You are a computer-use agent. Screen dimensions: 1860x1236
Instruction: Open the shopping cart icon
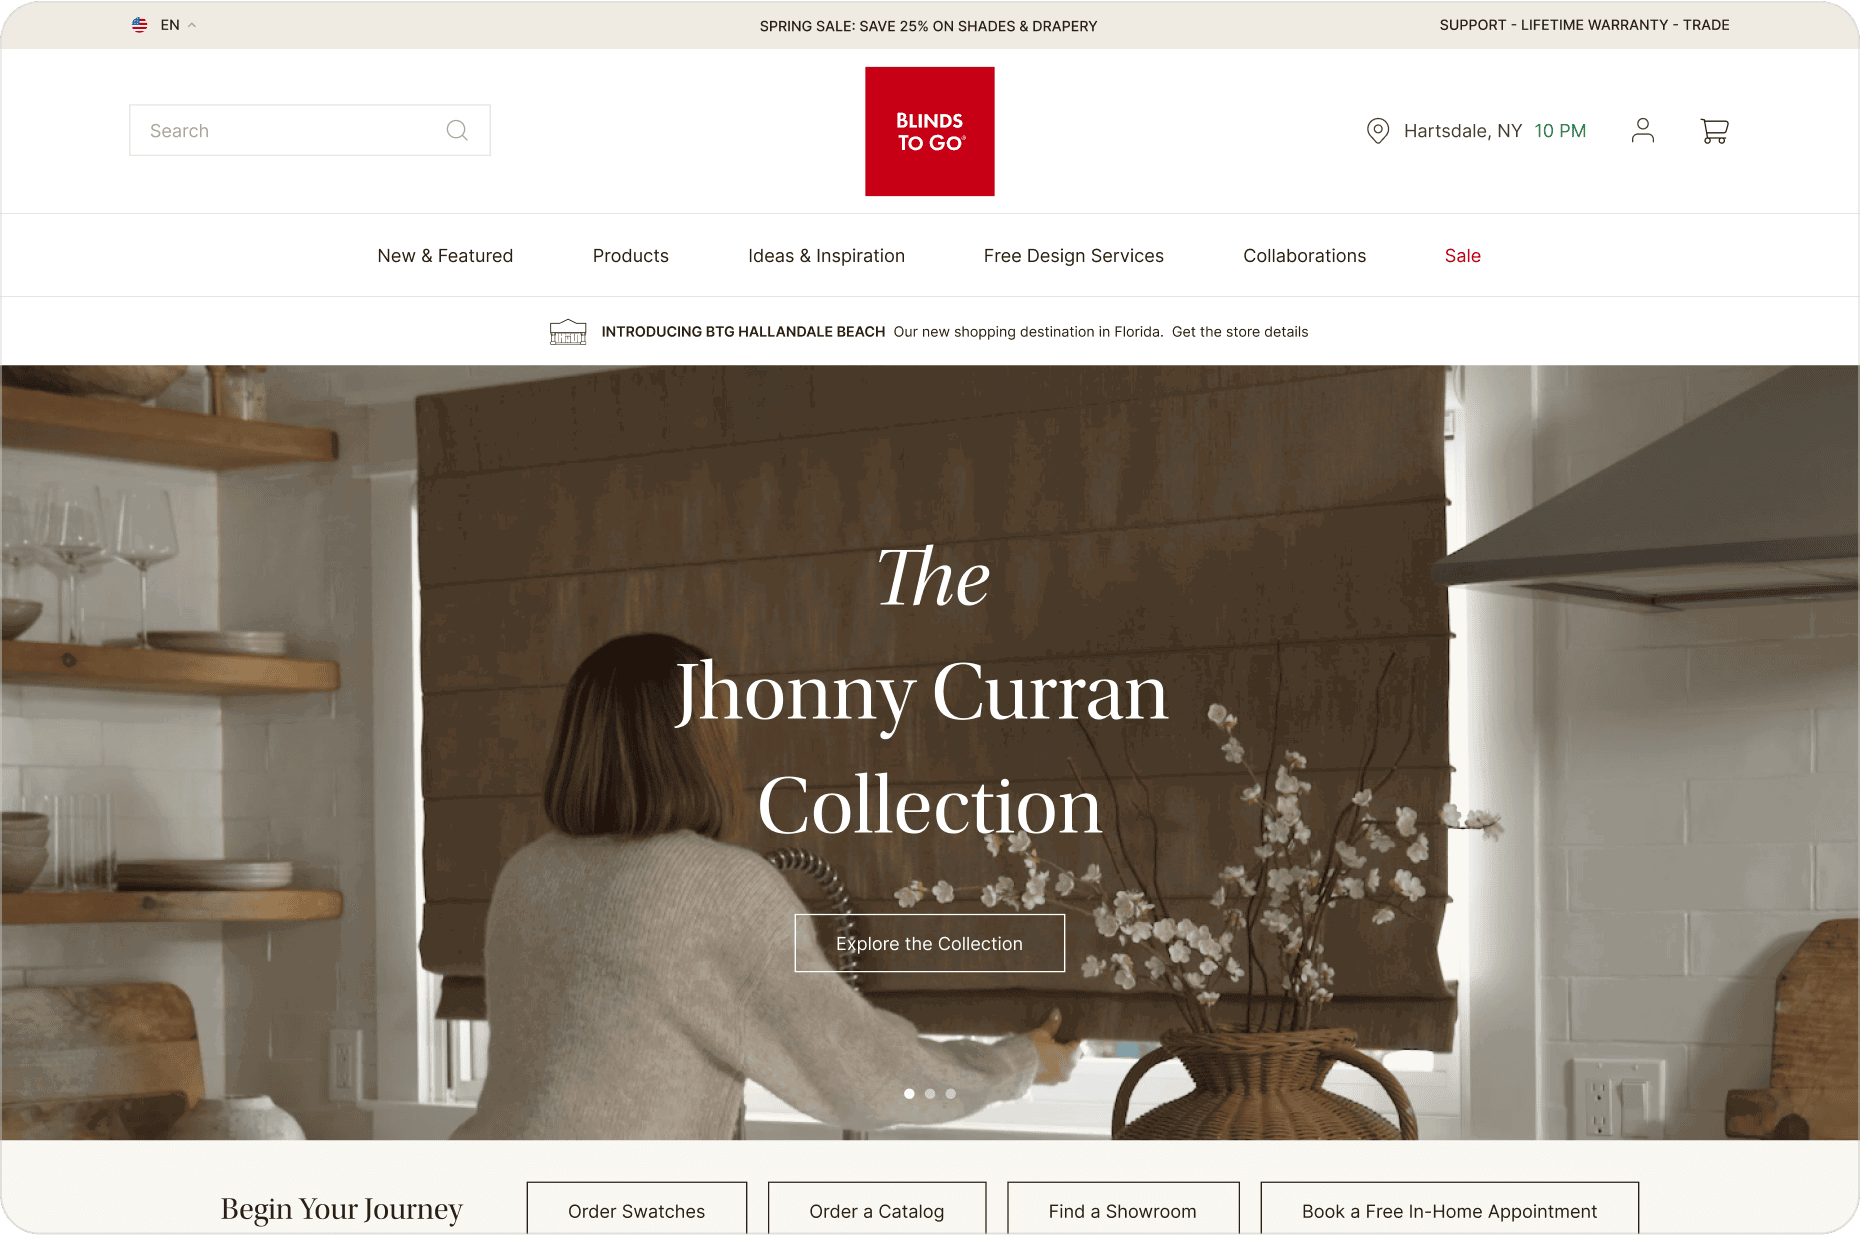[1714, 130]
